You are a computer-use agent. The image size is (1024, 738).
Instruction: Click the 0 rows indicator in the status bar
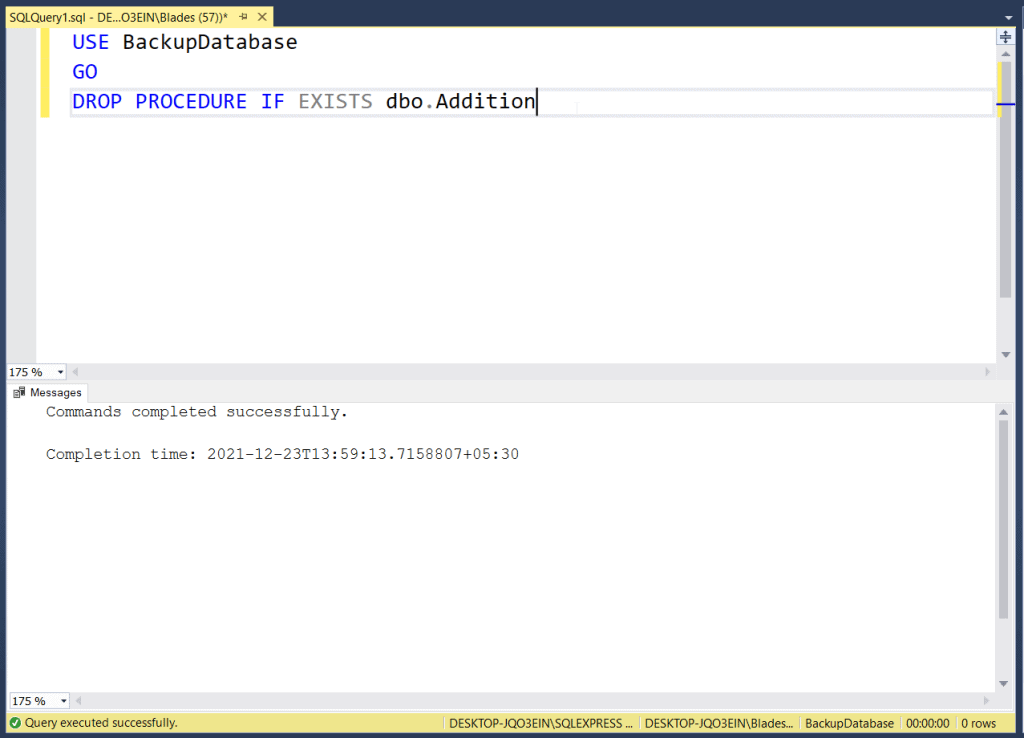978,722
